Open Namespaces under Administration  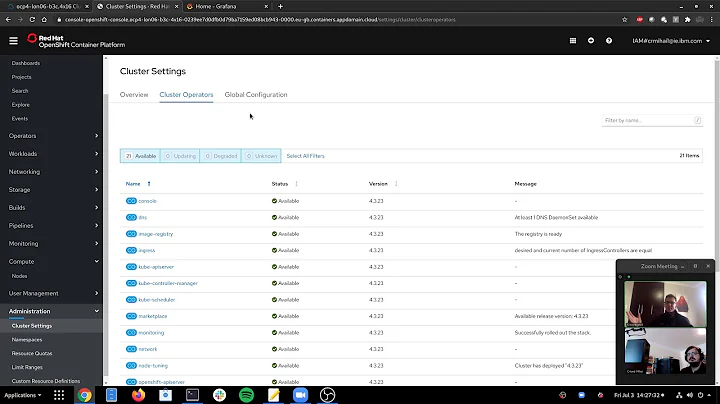(27, 340)
